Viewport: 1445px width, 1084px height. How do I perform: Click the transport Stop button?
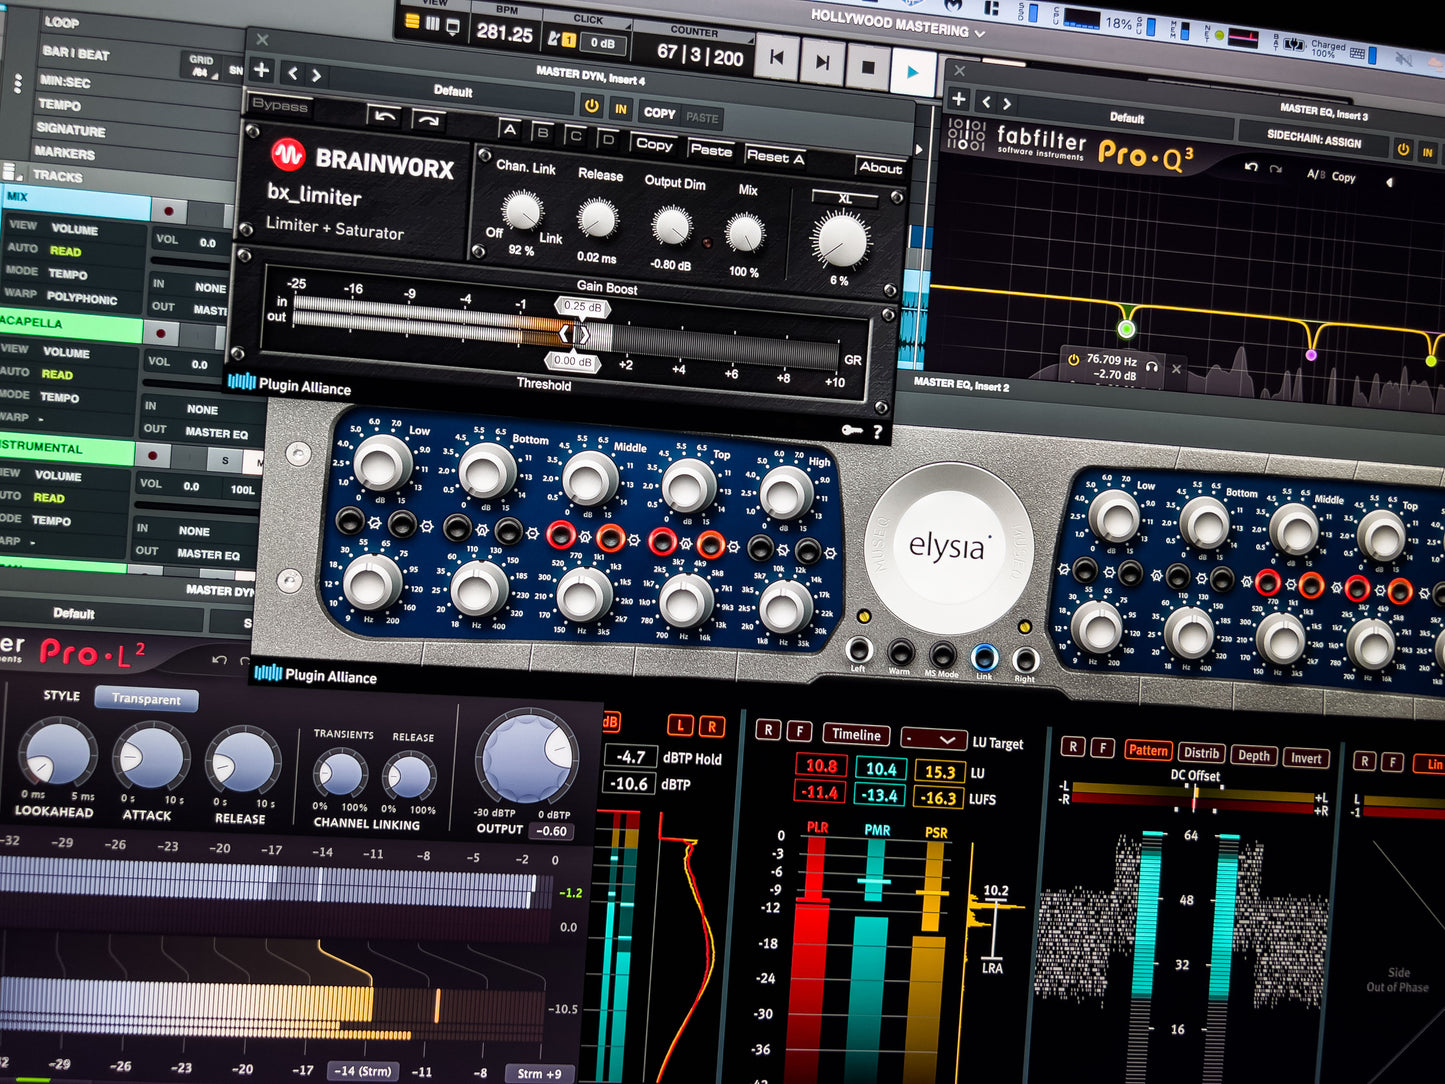pyautogui.click(x=868, y=66)
